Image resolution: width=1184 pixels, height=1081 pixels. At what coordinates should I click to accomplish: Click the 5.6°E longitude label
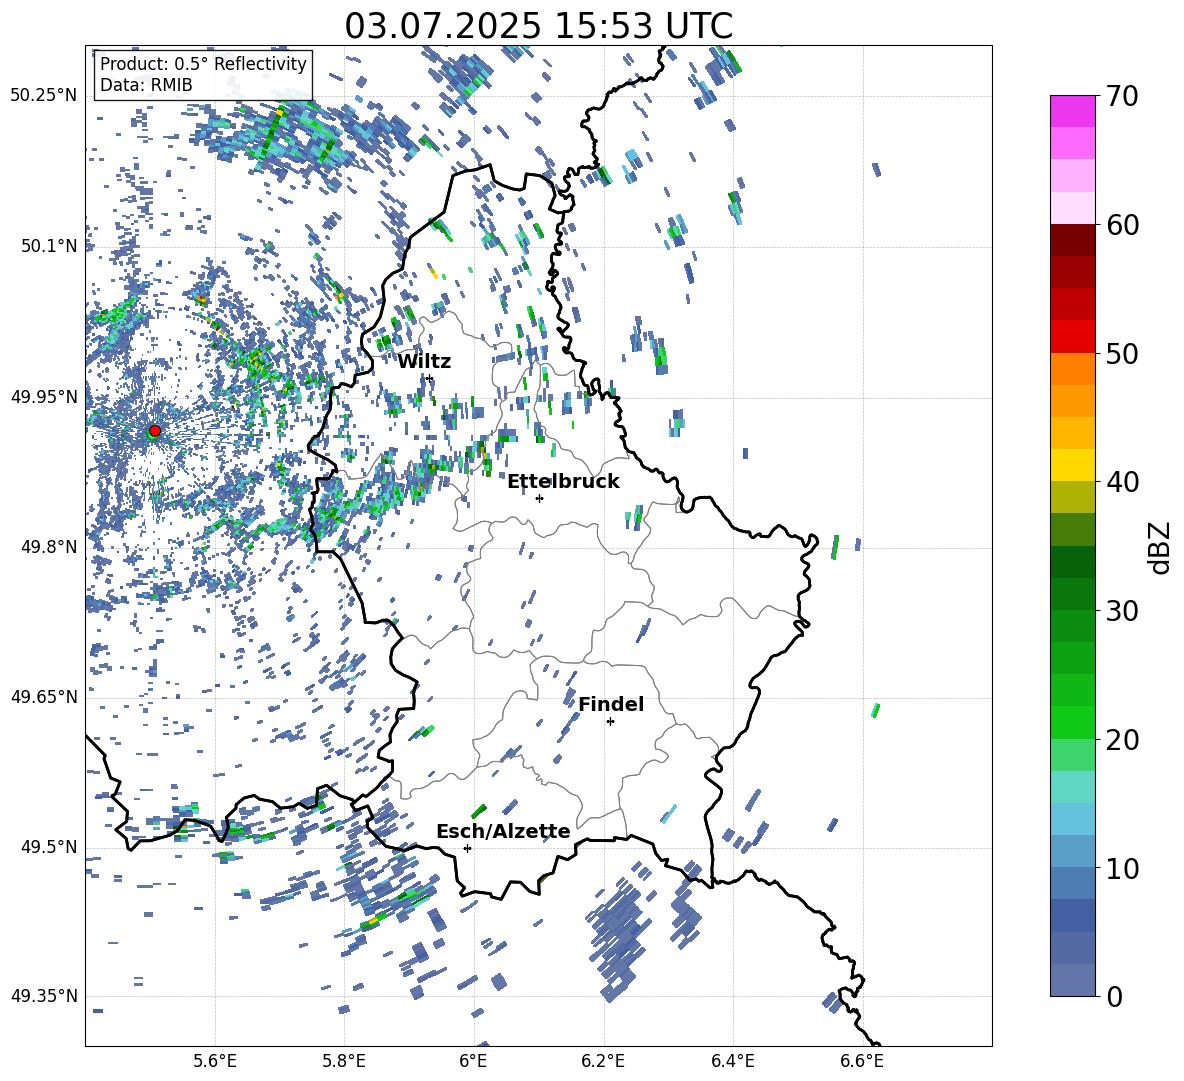point(215,1061)
